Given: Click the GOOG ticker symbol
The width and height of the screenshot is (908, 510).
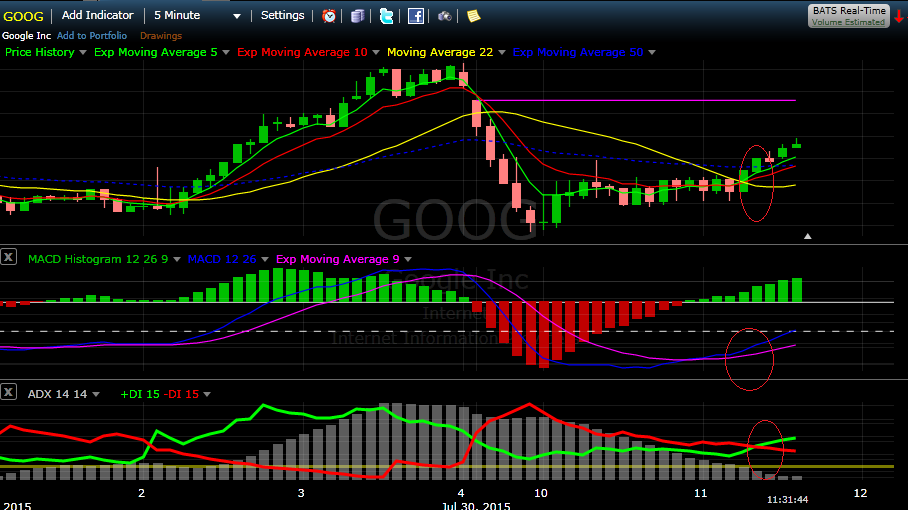Looking at the screenshot, I should coord(23,16).
